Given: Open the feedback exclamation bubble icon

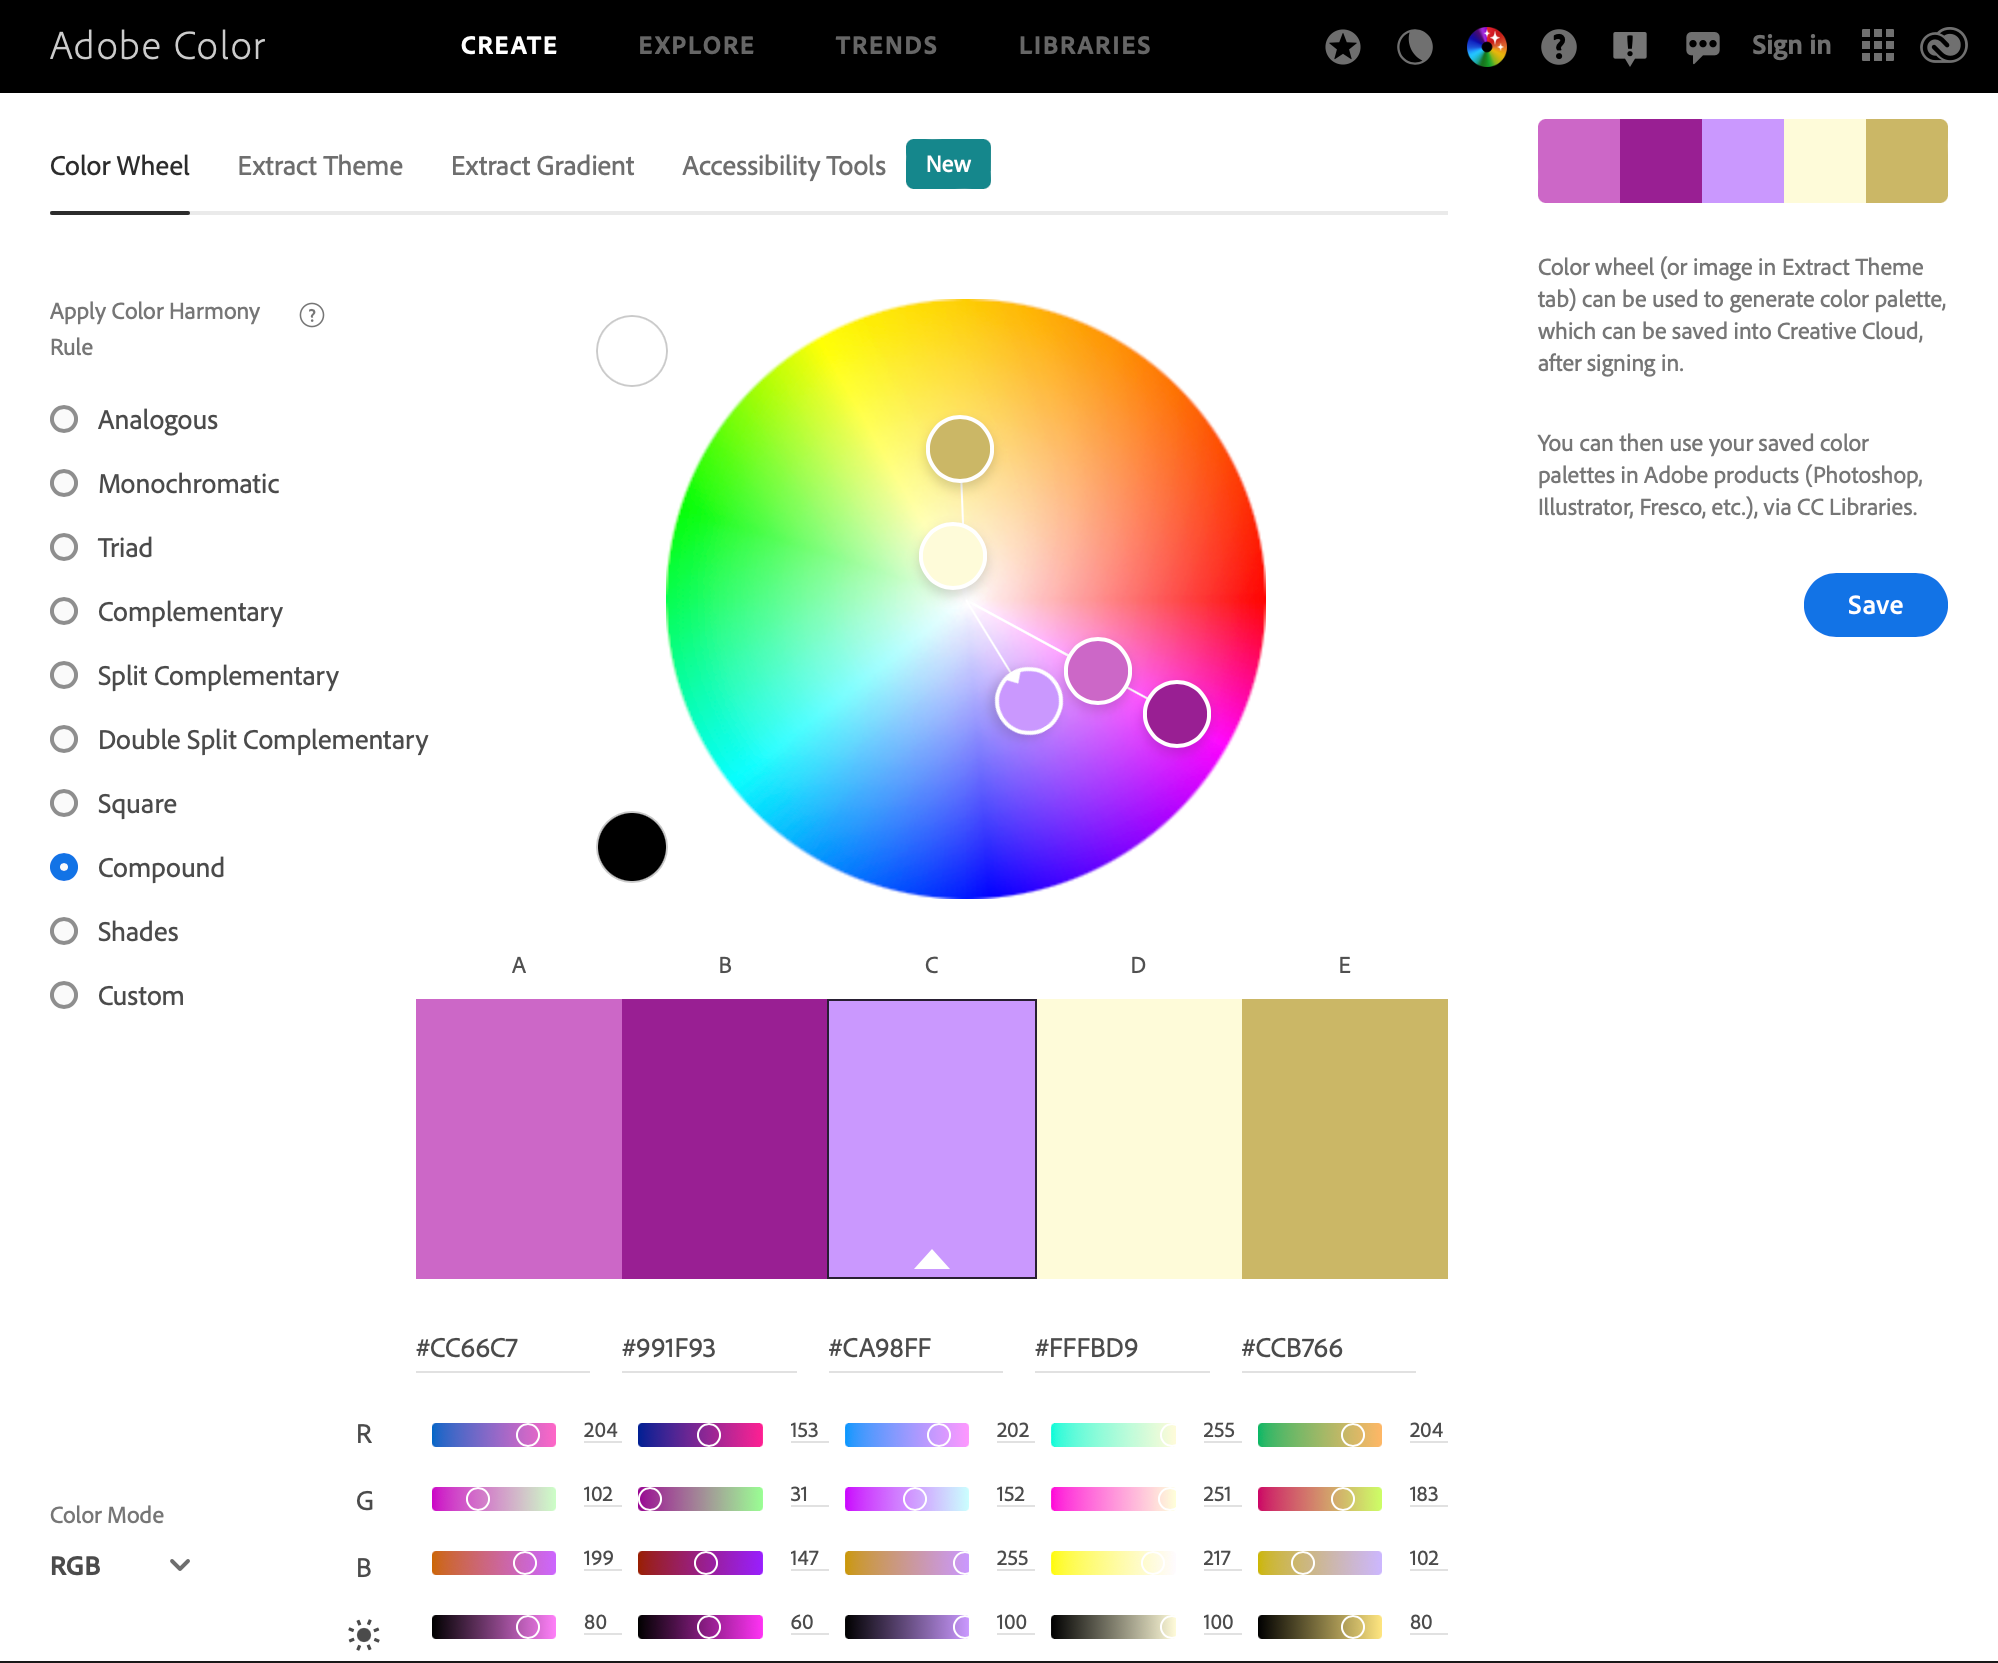Looking at the screenshot, I should click(1630, 47).
